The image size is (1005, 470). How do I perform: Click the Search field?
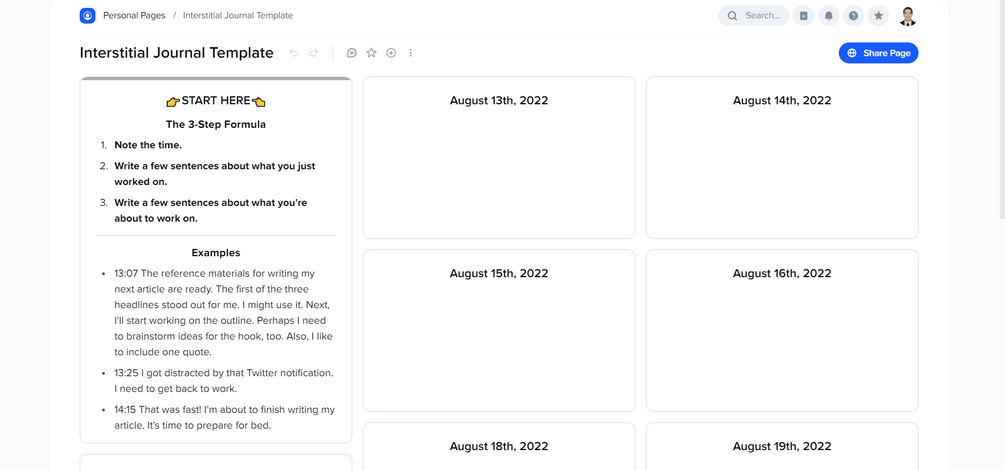tap(754, 16)
